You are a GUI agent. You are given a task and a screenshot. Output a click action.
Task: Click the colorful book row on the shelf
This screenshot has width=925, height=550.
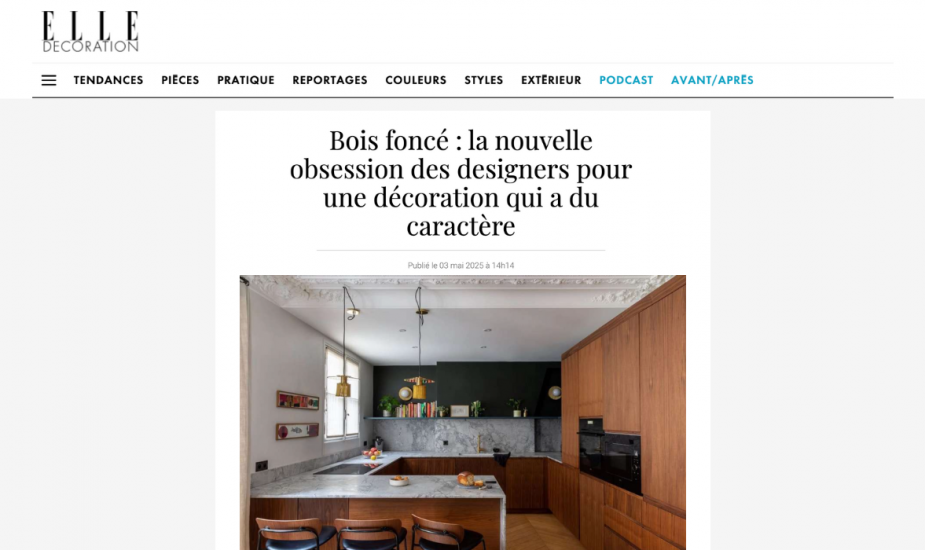pyautogui.click(x=416, y=410)
